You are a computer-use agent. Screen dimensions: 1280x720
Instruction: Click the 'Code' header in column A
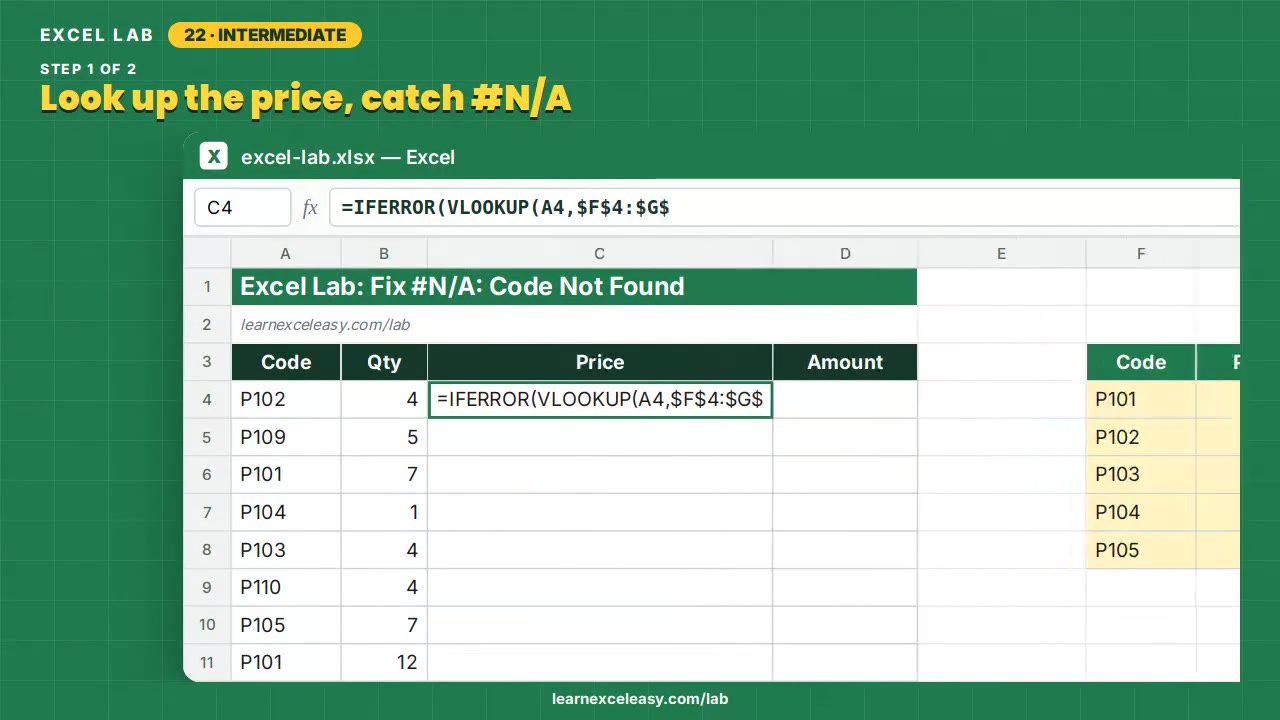[x=286, y=362]
